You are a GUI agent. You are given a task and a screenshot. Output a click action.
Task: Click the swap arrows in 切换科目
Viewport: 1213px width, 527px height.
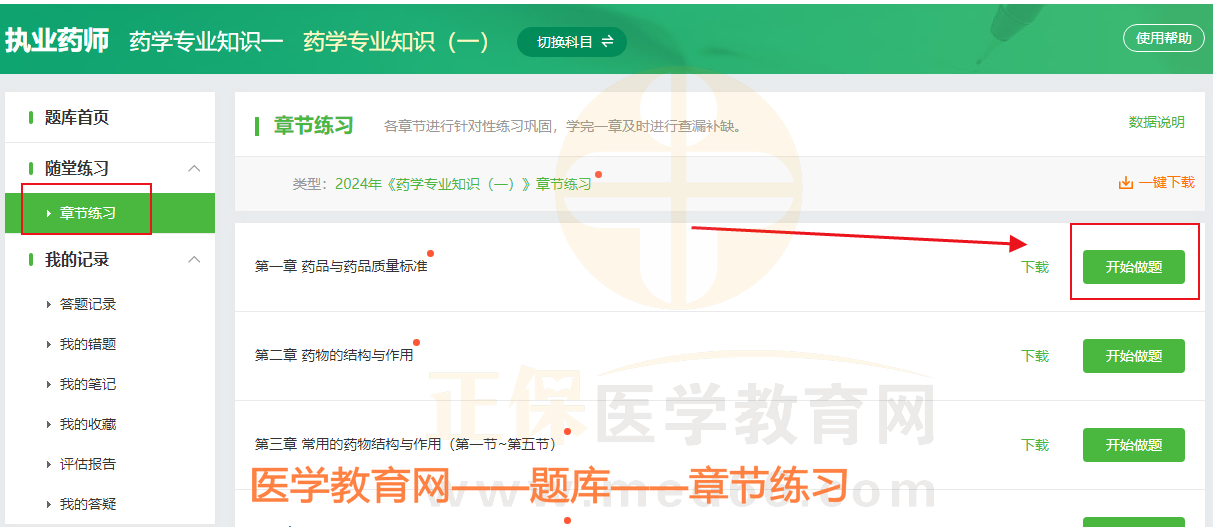[x=607, y=41]
